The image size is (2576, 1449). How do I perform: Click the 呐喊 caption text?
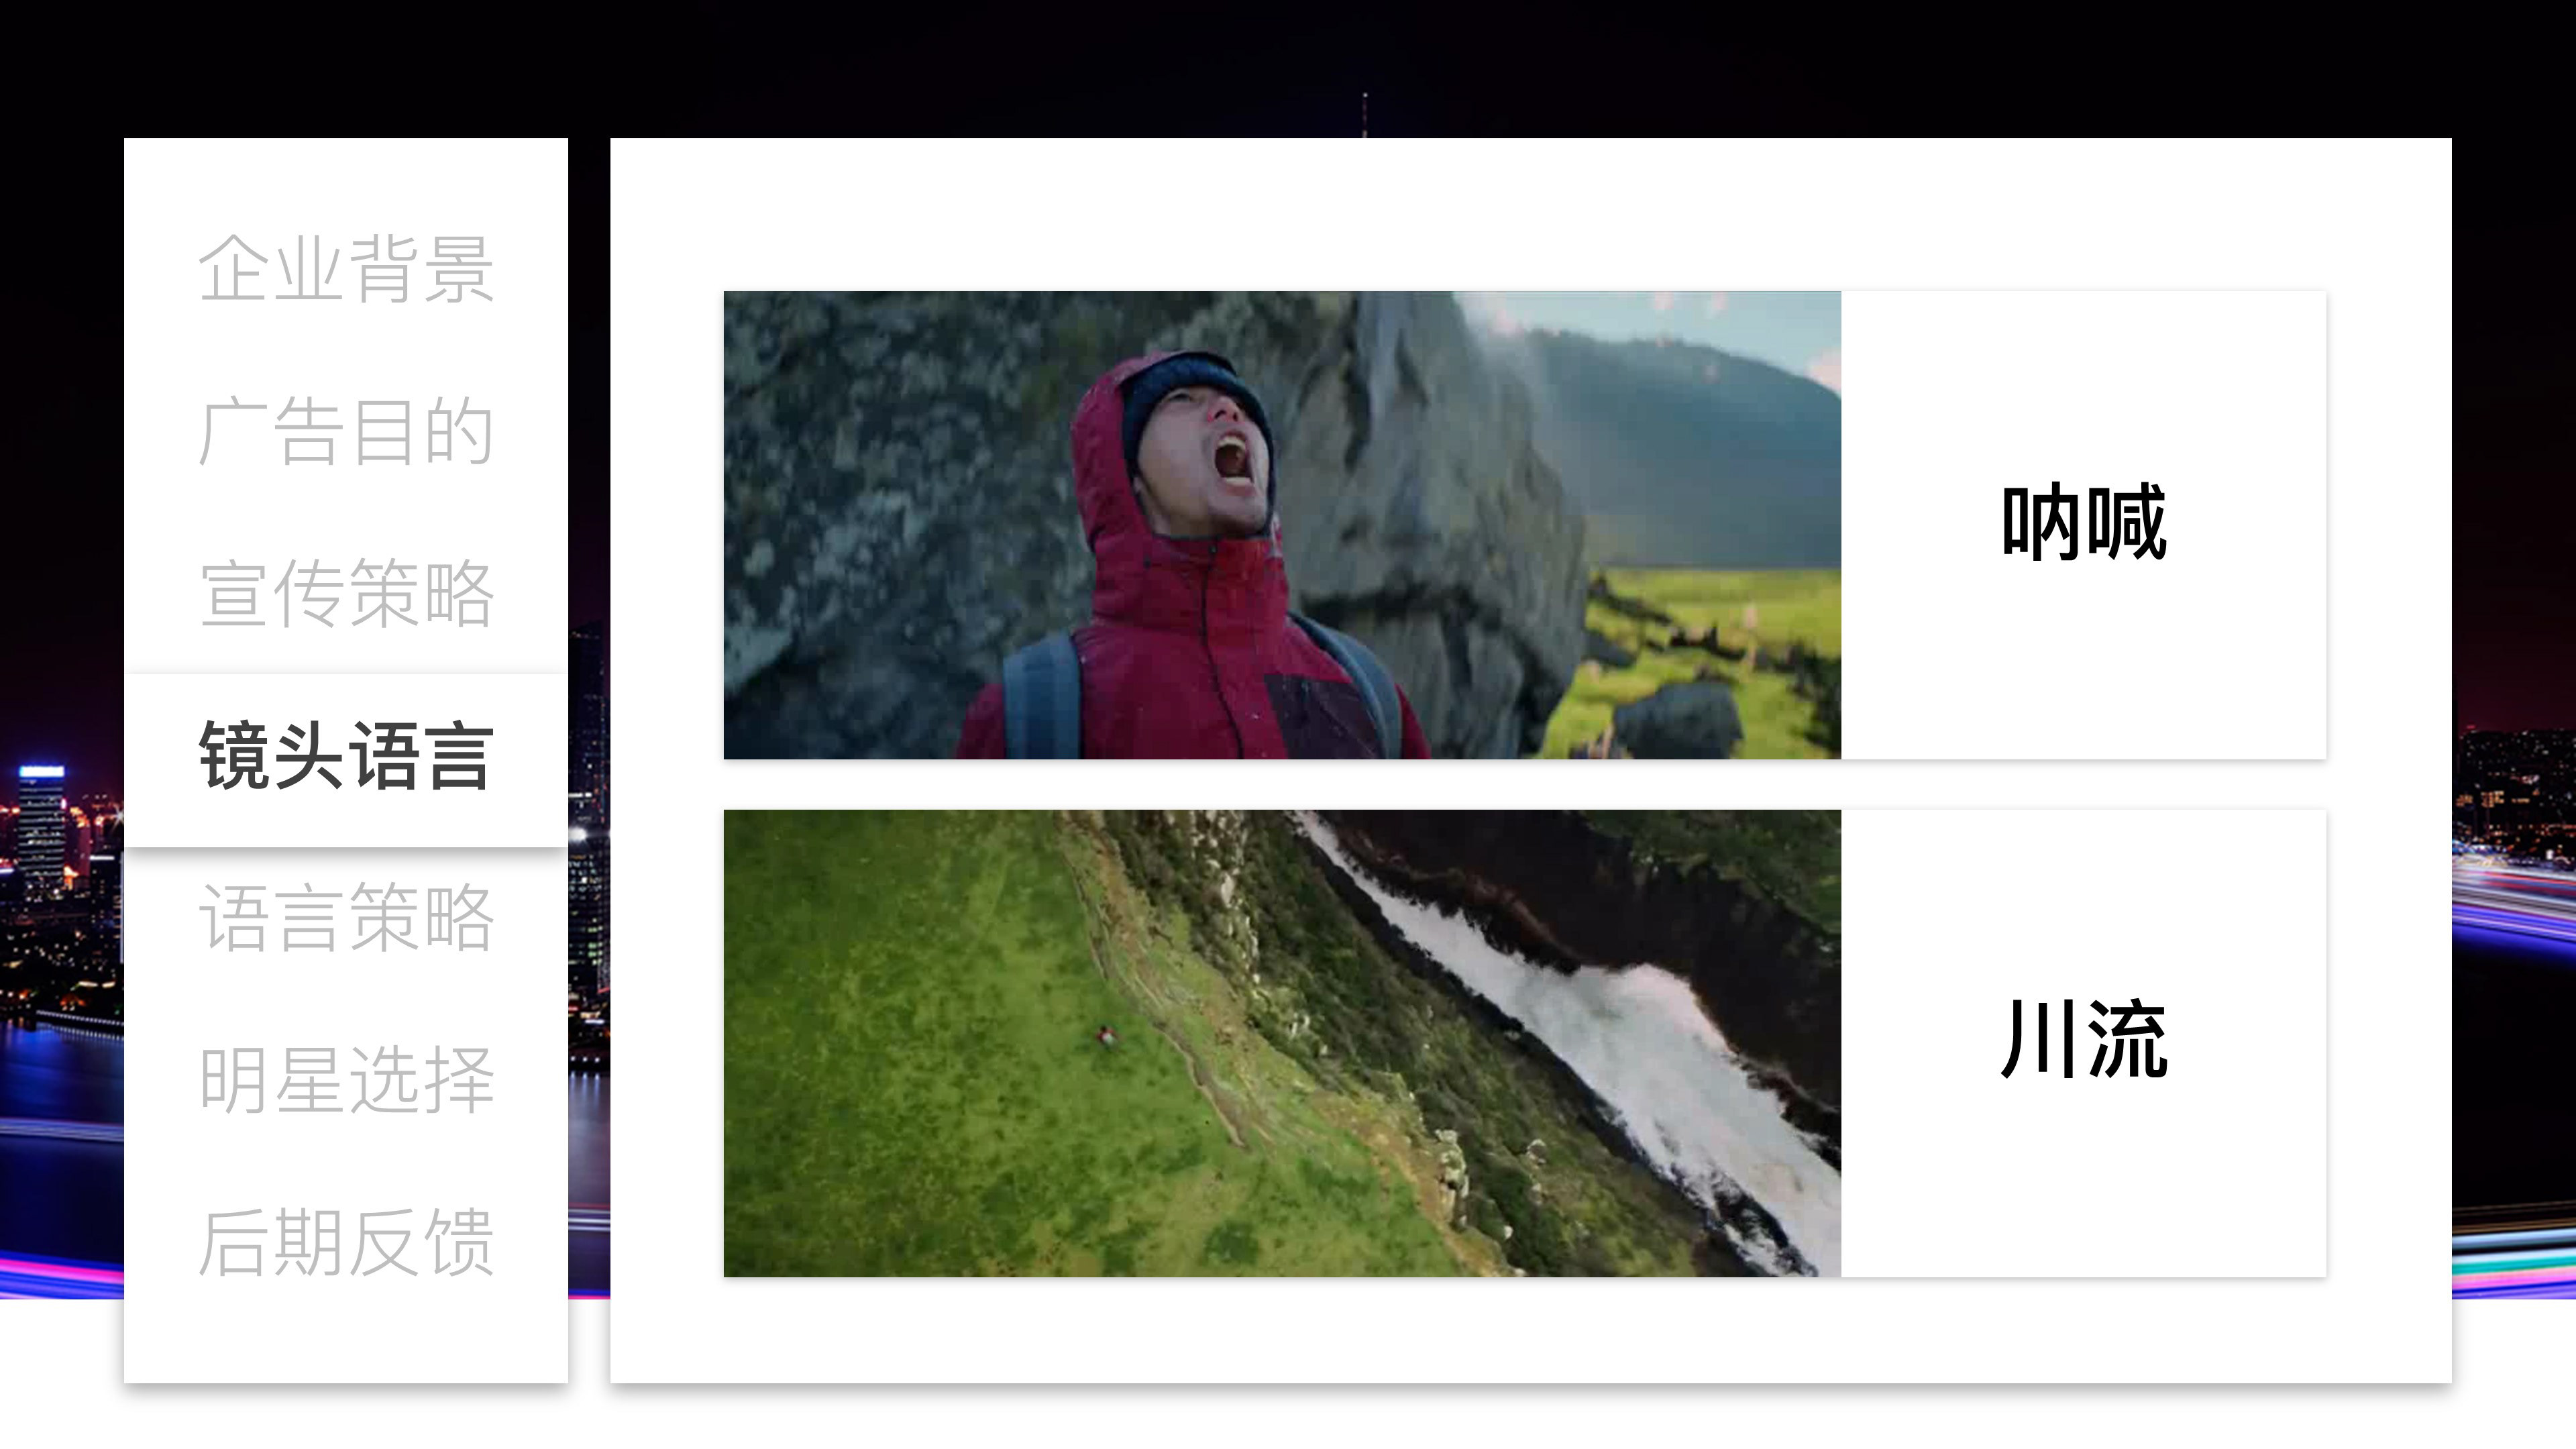pyautogui.click(x=2084, y=523)
